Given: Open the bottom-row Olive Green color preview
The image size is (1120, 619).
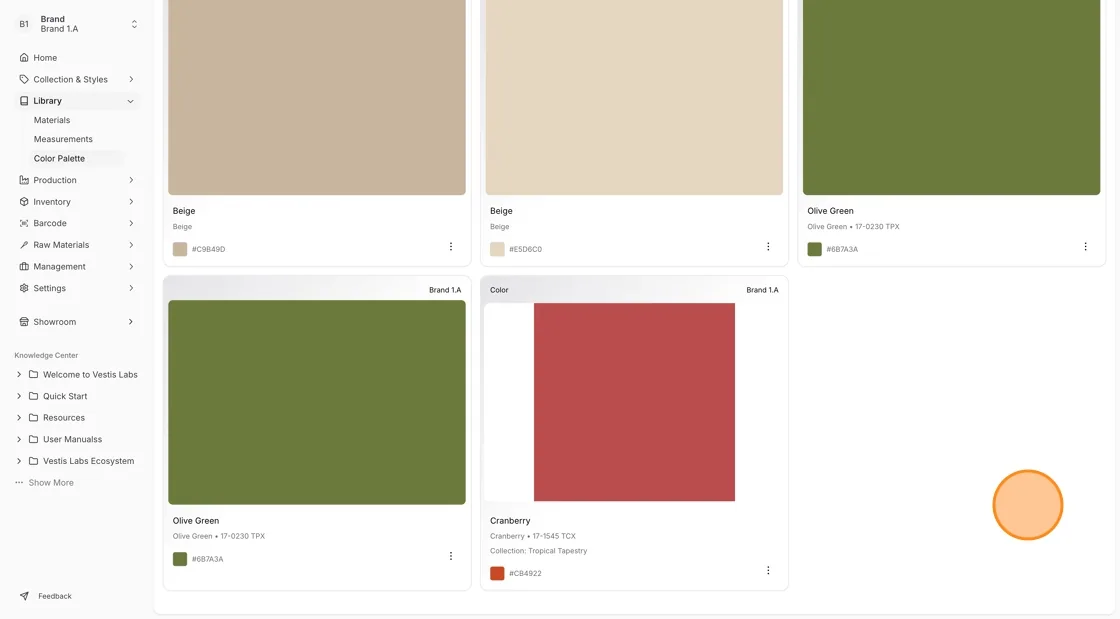Looking at the screenshot, I should (x=317, y=402).
